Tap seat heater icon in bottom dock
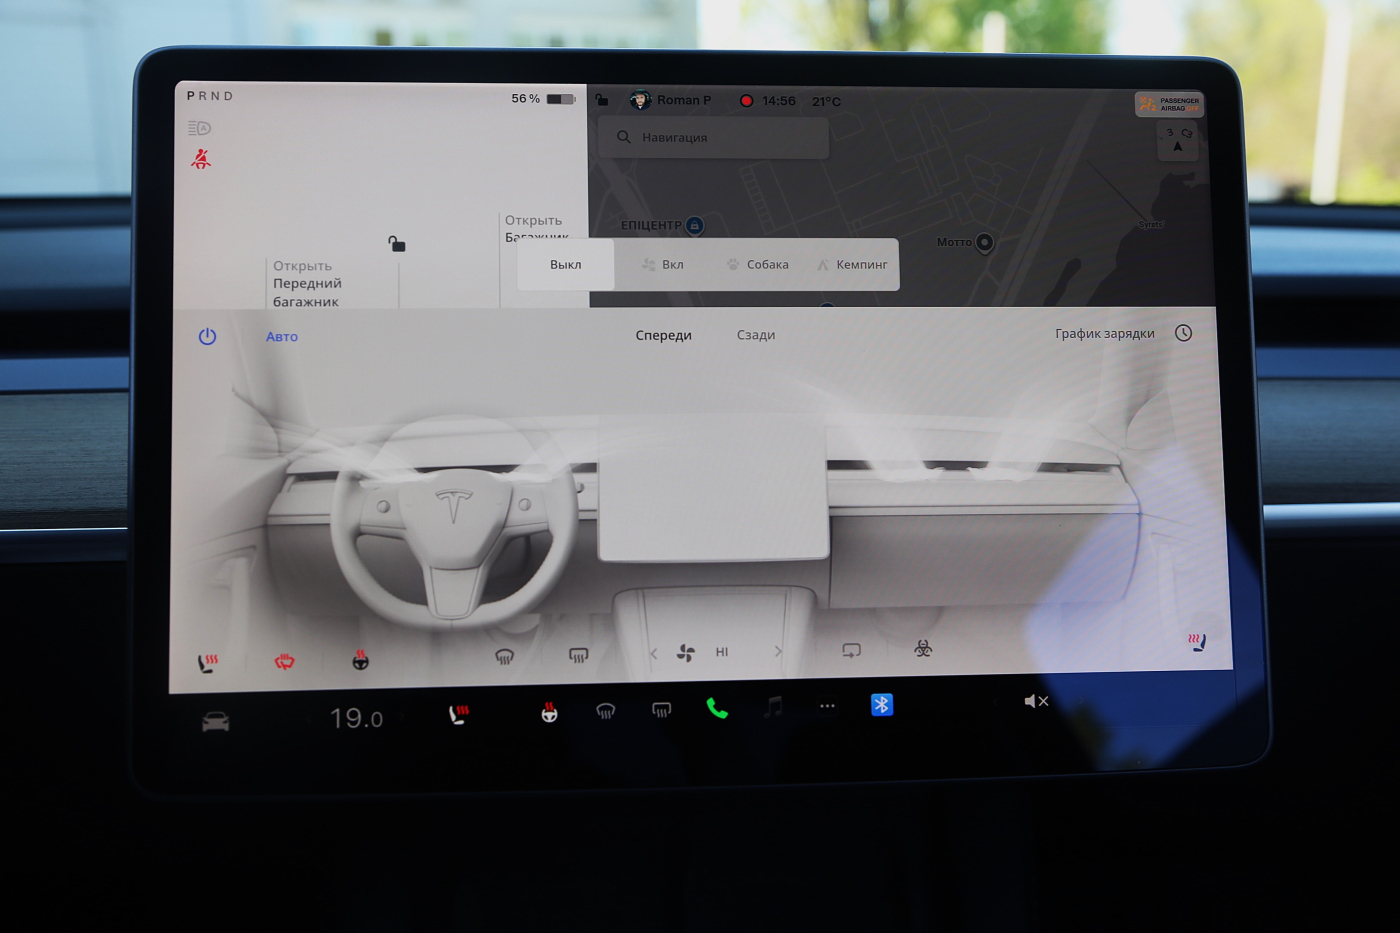 click(459, 714)
